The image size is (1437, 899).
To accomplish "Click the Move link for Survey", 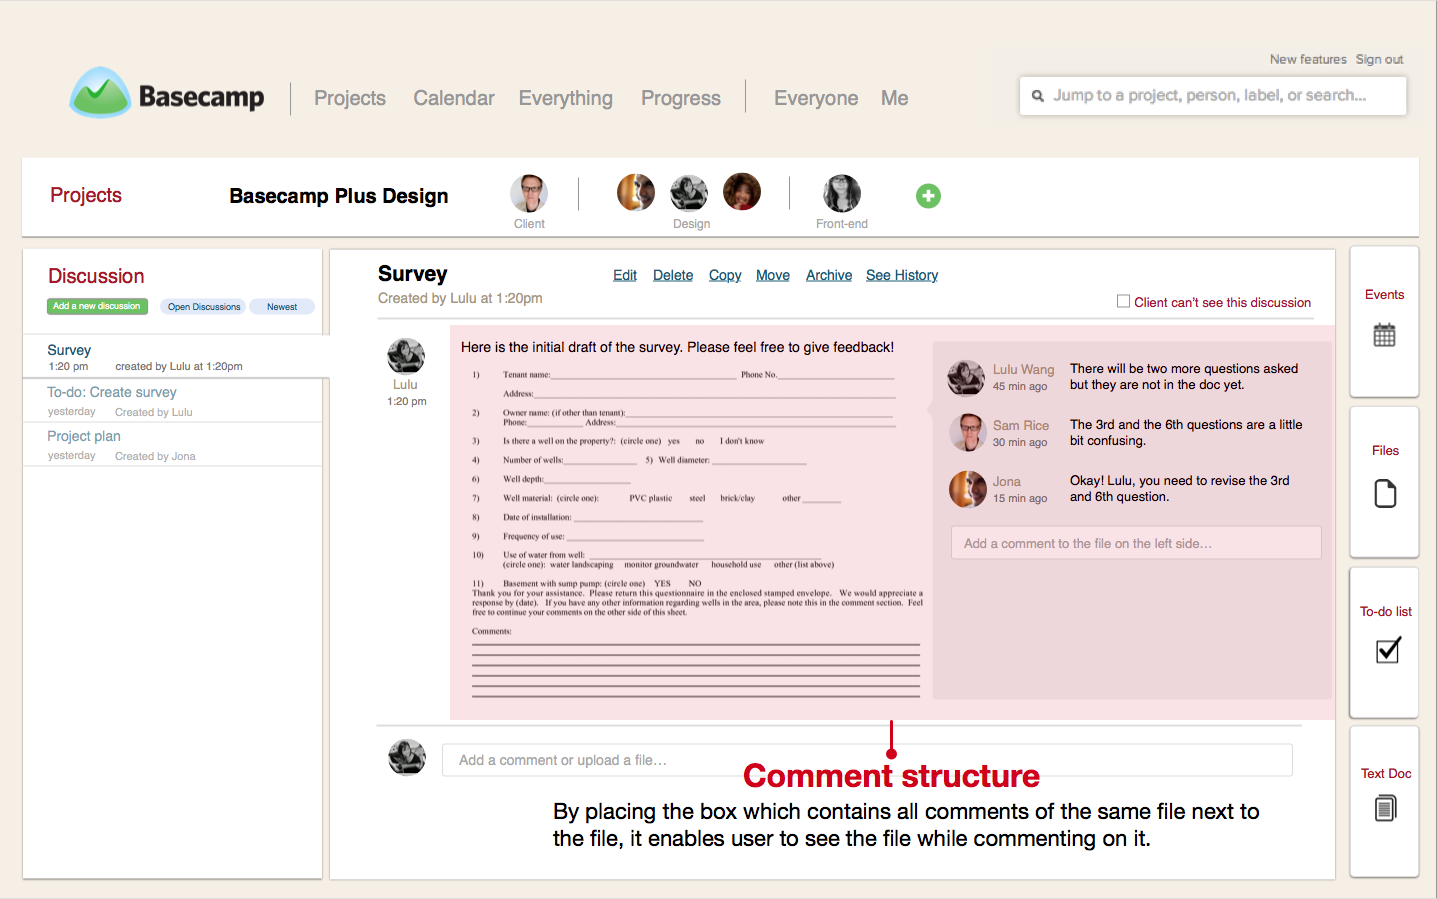I will point(773,275).
